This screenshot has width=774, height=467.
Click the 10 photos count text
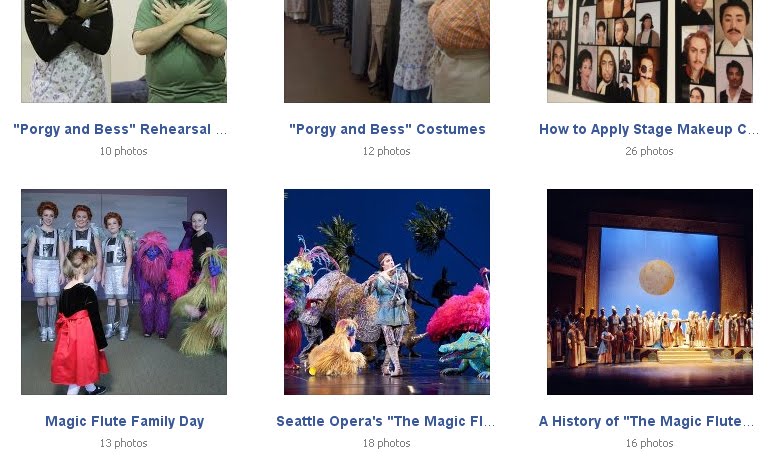[123, 151]
